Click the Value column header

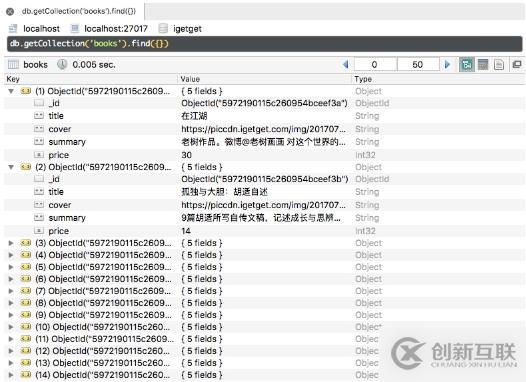point(190,79)
